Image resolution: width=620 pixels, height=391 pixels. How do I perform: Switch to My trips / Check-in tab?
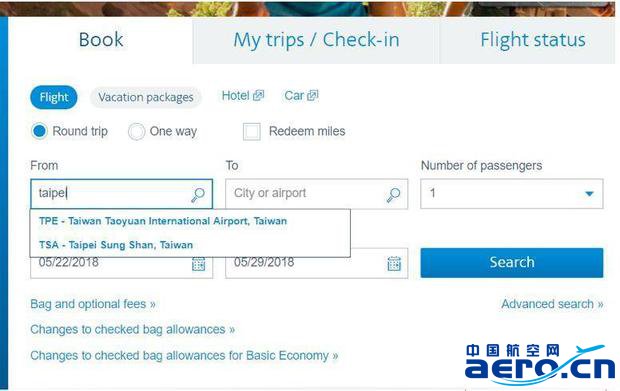coord(316,40)
